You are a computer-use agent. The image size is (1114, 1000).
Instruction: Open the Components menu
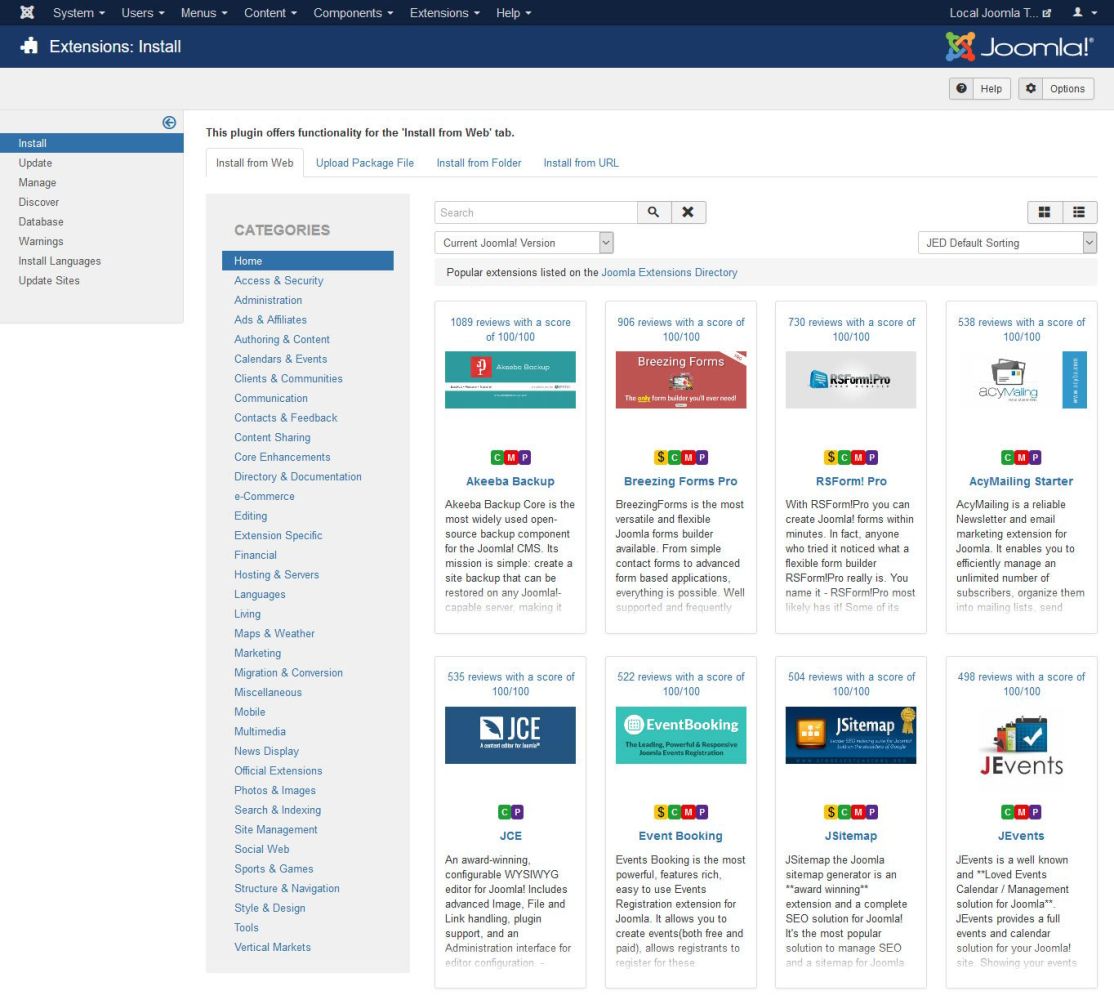point(353,13)
